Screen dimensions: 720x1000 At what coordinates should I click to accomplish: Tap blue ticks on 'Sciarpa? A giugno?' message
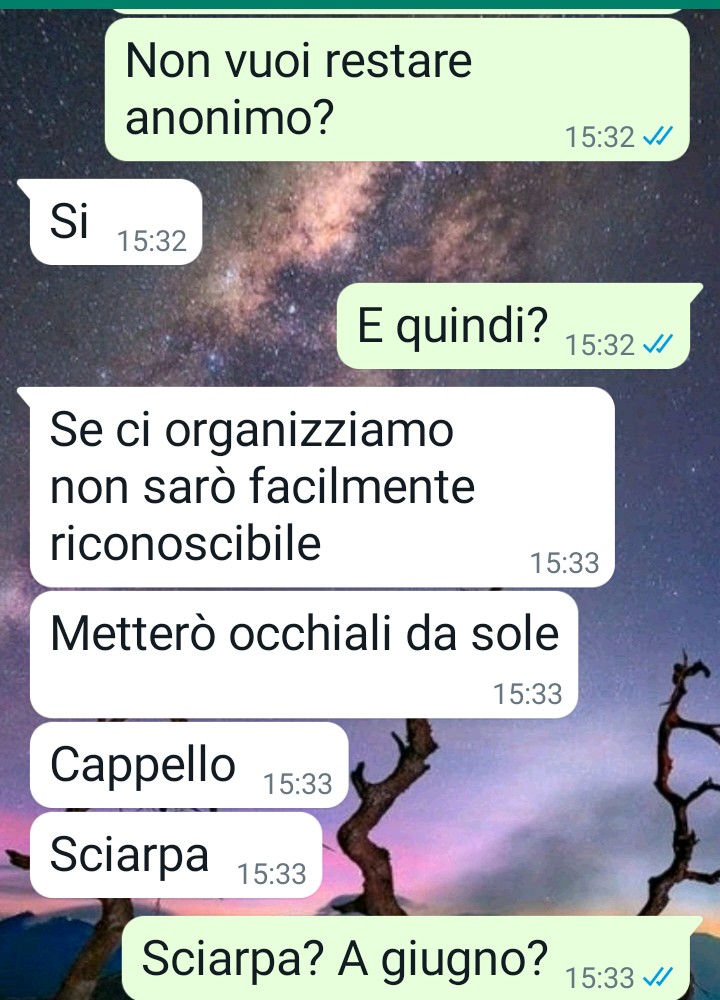[658, 977]
